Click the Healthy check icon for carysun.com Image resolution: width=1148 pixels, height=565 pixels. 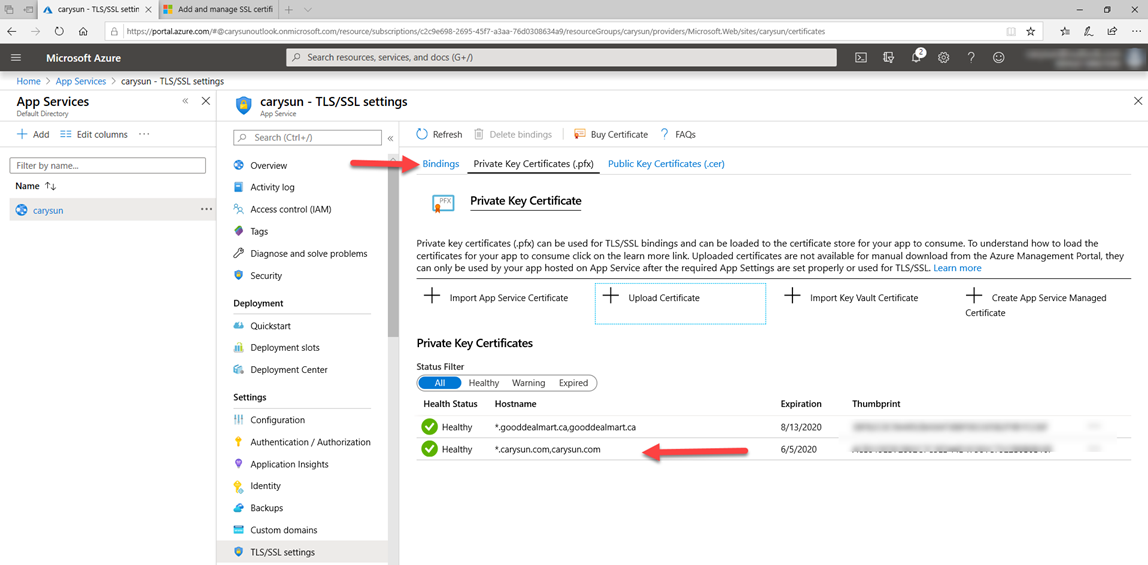pos(428,449)
